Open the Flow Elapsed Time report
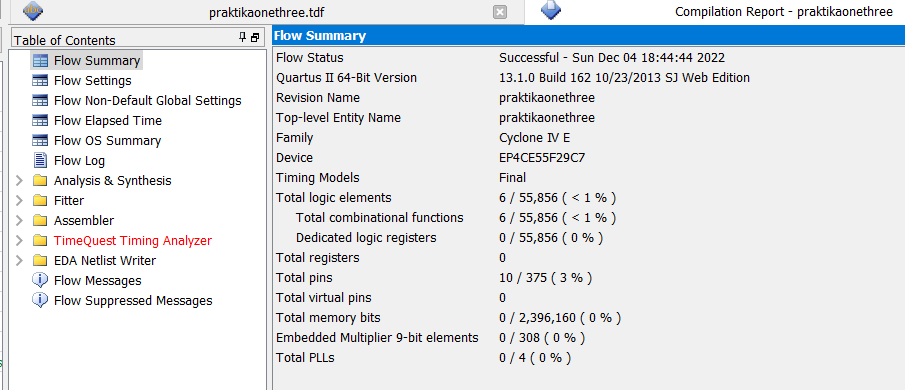Screen dimensions: 905x390 point(108,121)
